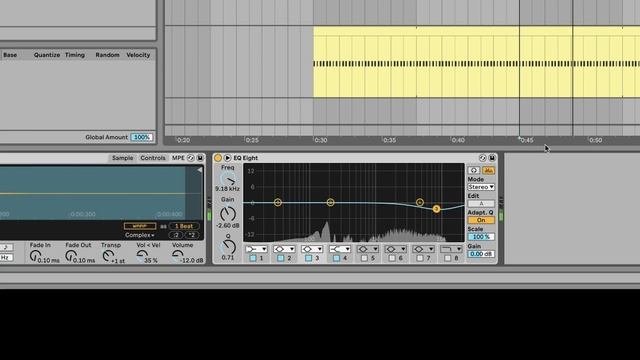Viewport: 640px width, 360px height.
Task: Open filter type dropdown for band 1
Action: (256, 249)
